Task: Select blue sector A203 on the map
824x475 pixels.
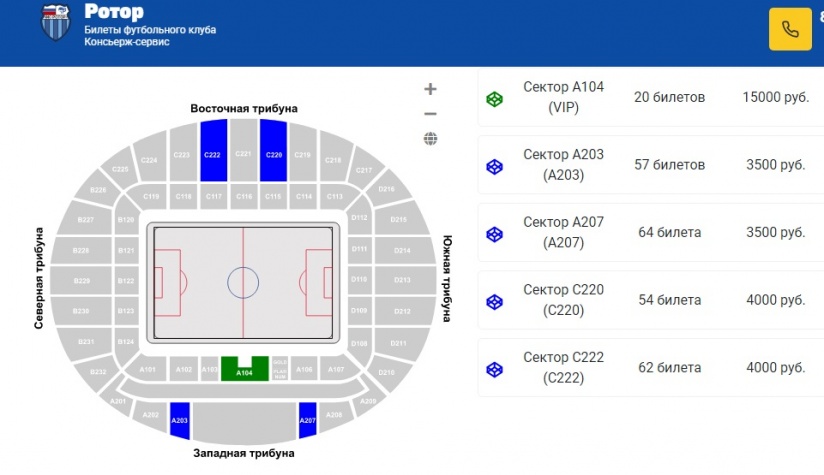Action: [x=180, y=420]
